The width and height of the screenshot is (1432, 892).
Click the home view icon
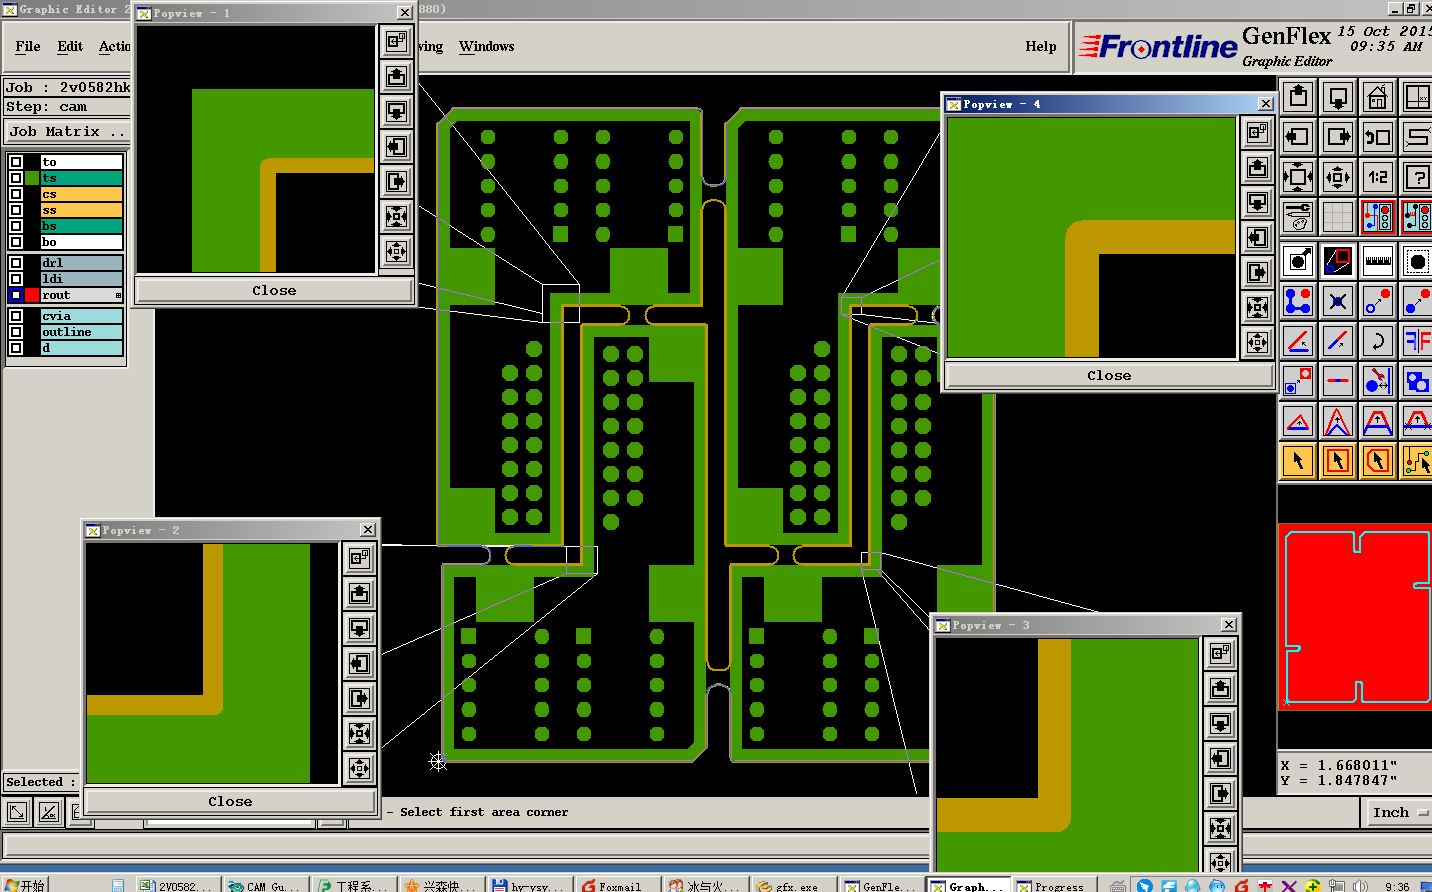click(x=1378, y=96)
